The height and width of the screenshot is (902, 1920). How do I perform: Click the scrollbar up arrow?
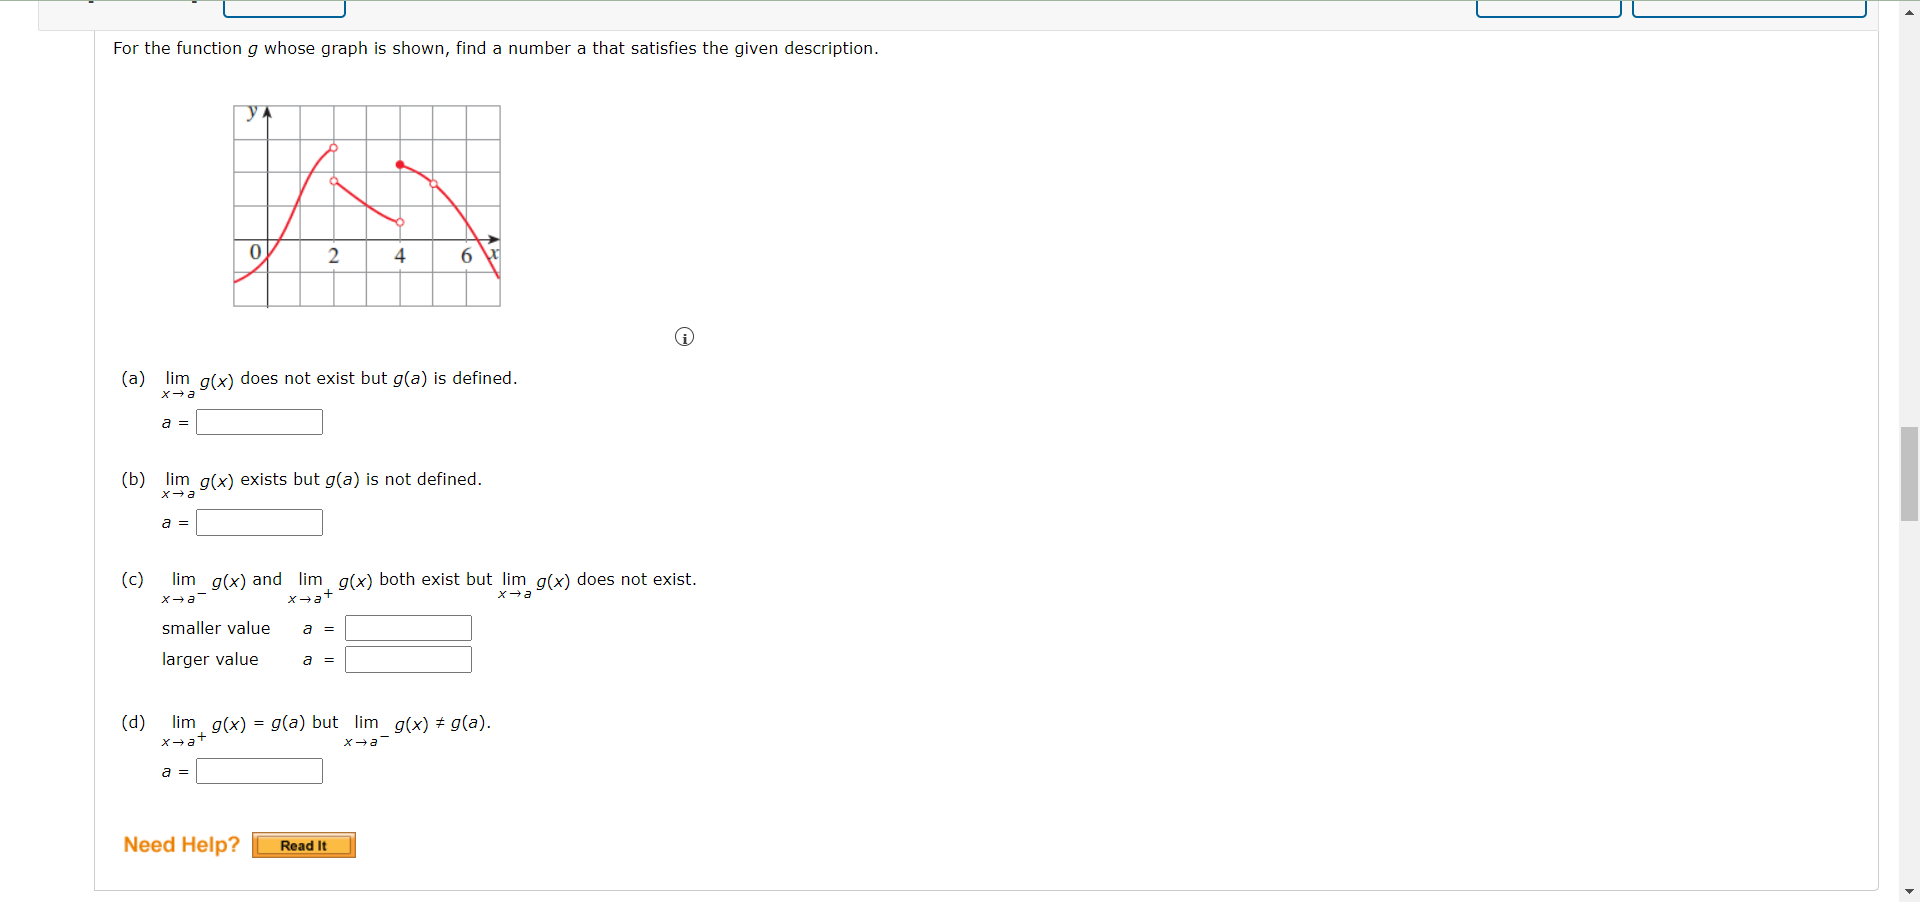click(x=1909, y=12)
